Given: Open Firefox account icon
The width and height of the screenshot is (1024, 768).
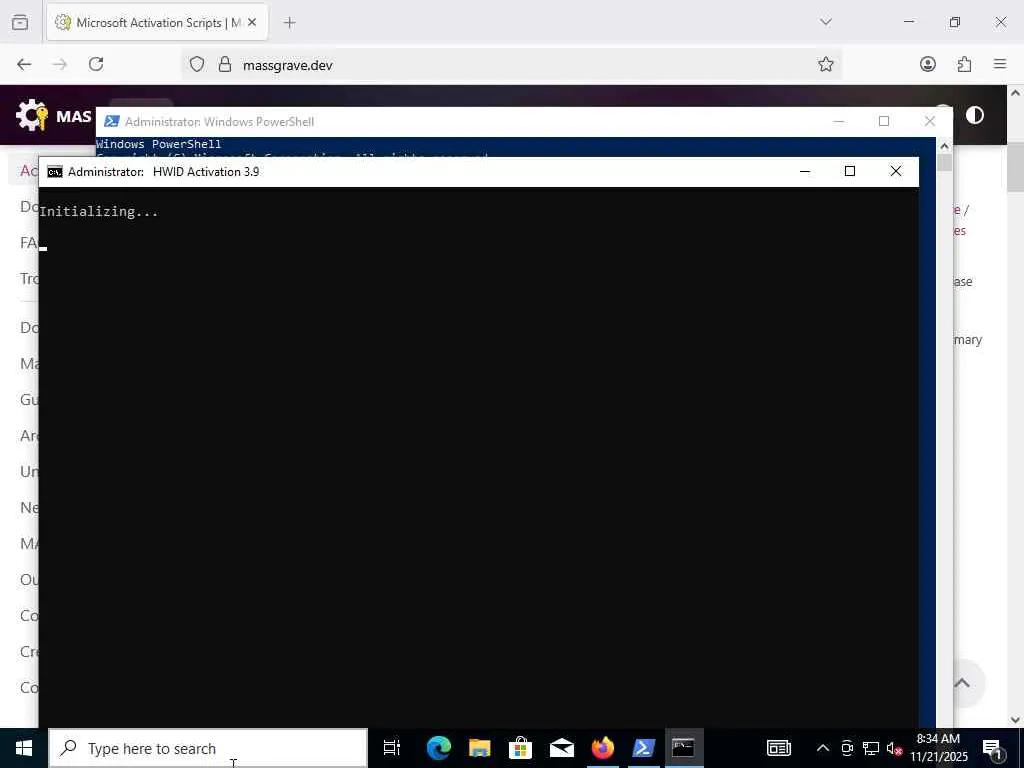Looking at the screenshot, I should tap(927, 64).
